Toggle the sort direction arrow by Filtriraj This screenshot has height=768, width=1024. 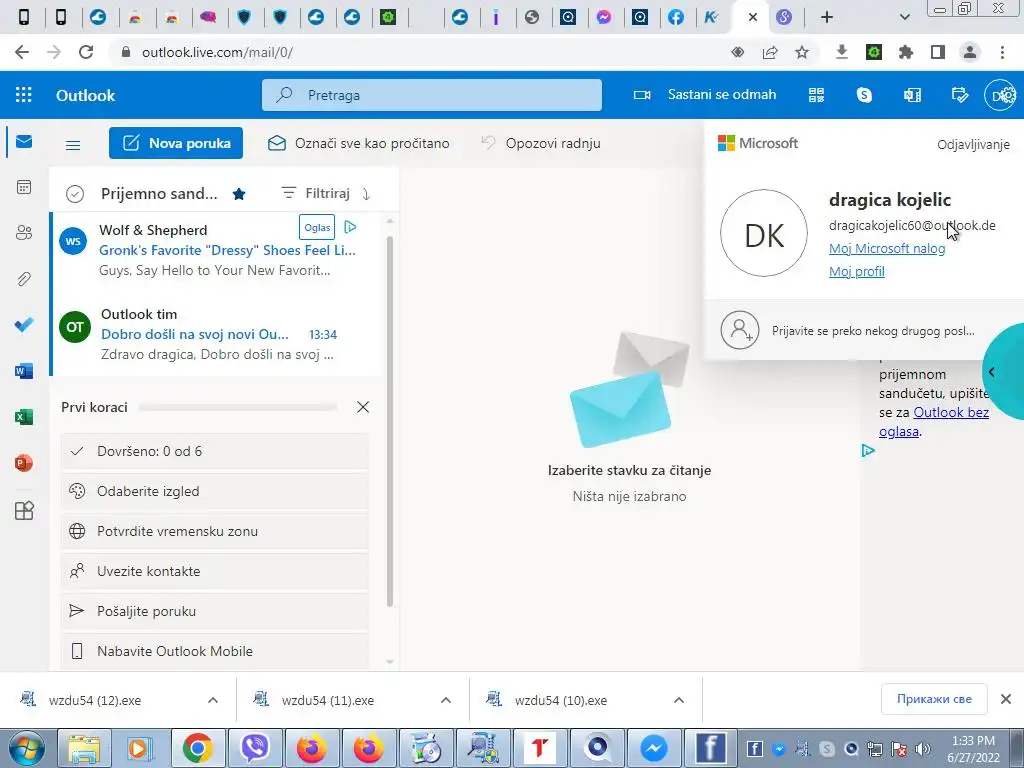pyautogui.click(x=366, y=194)
